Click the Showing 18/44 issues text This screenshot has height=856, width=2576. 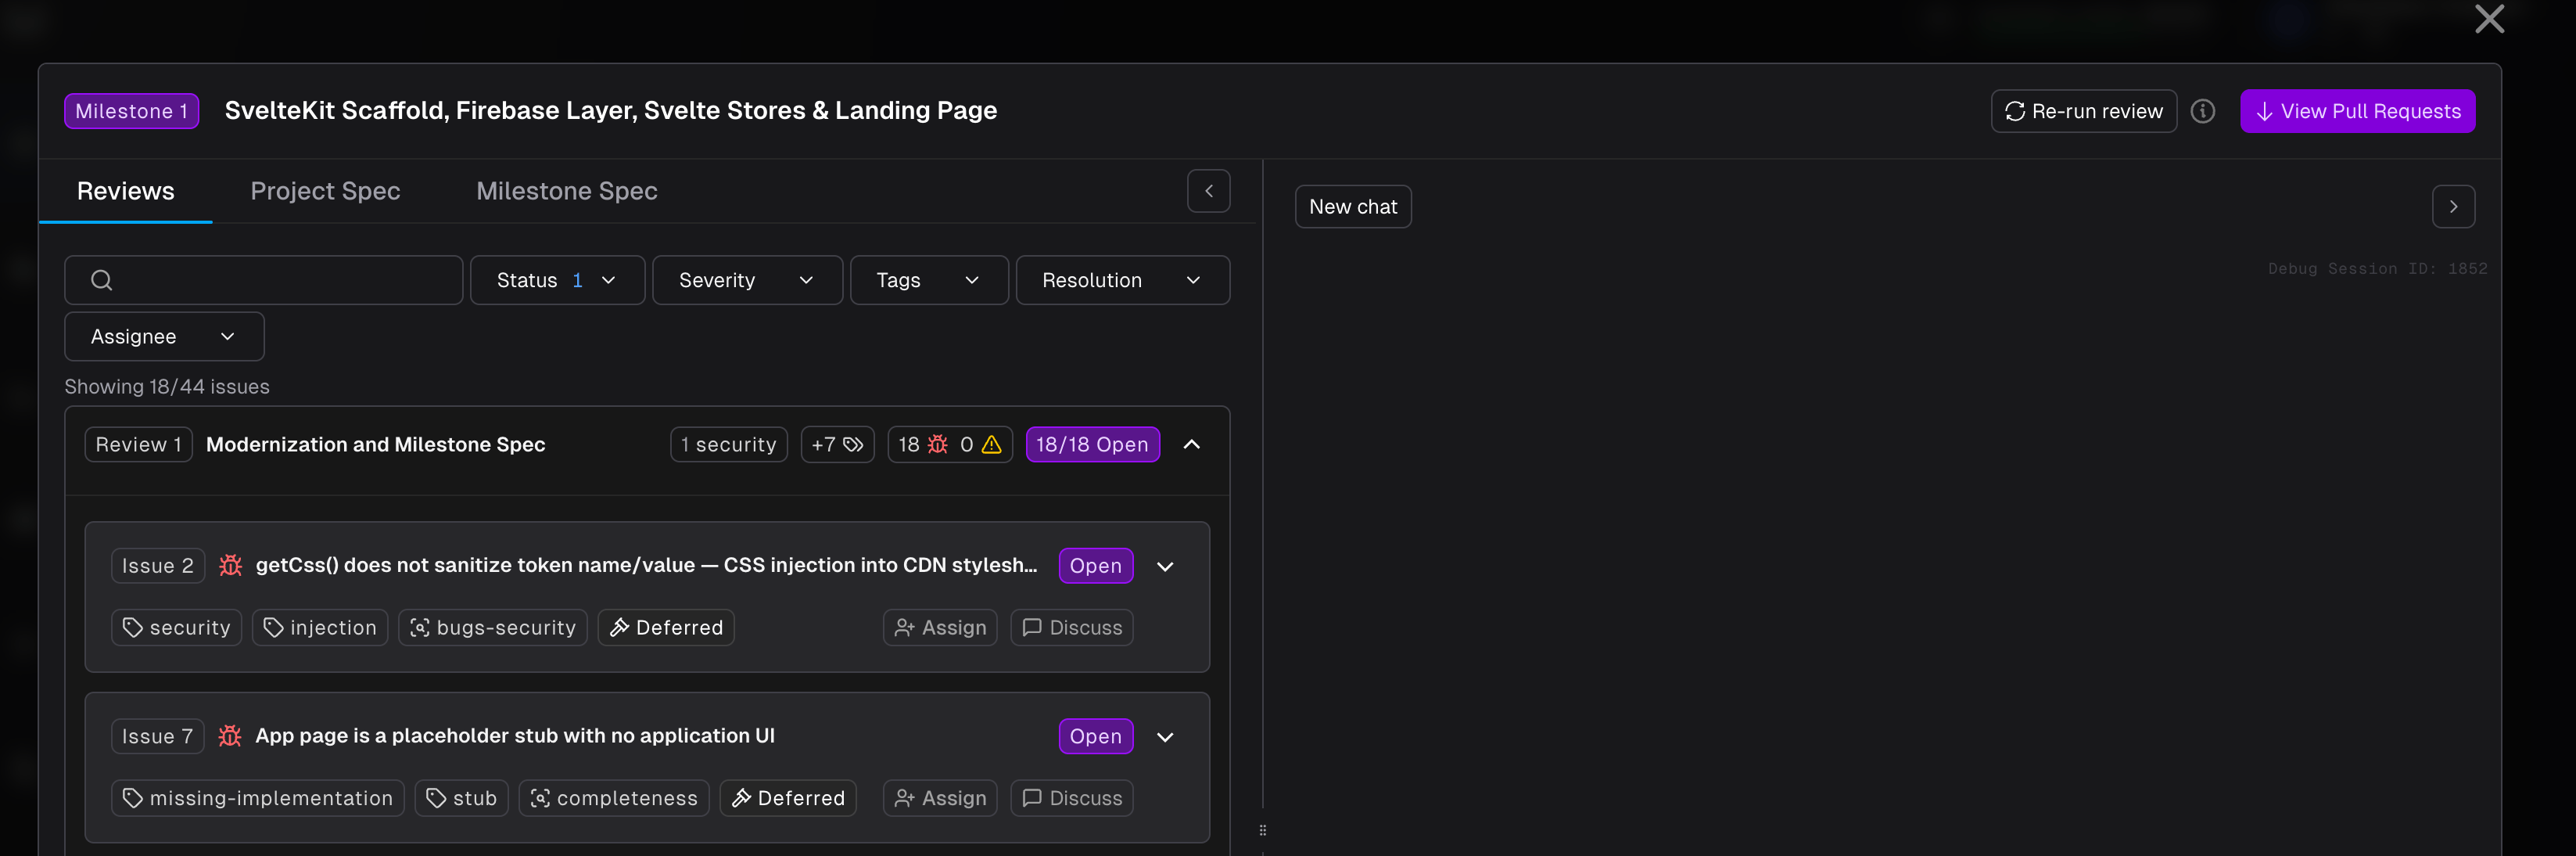coord(167,387)
